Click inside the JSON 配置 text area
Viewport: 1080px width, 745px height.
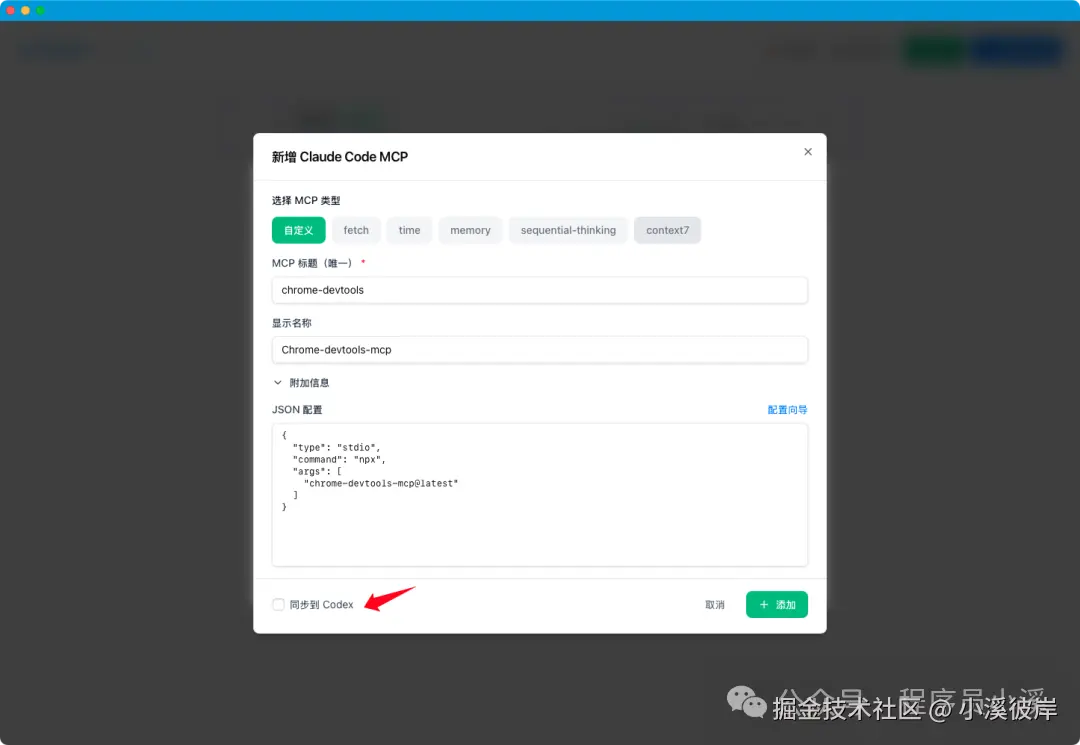pyautogui.click(x=539, y=495)
